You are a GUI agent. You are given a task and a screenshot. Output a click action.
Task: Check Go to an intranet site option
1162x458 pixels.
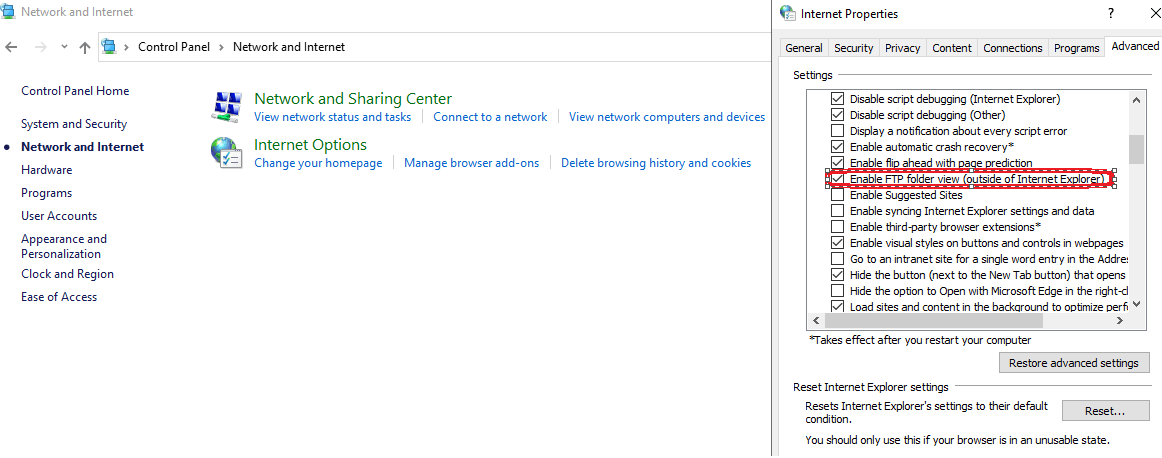point(837,259)
